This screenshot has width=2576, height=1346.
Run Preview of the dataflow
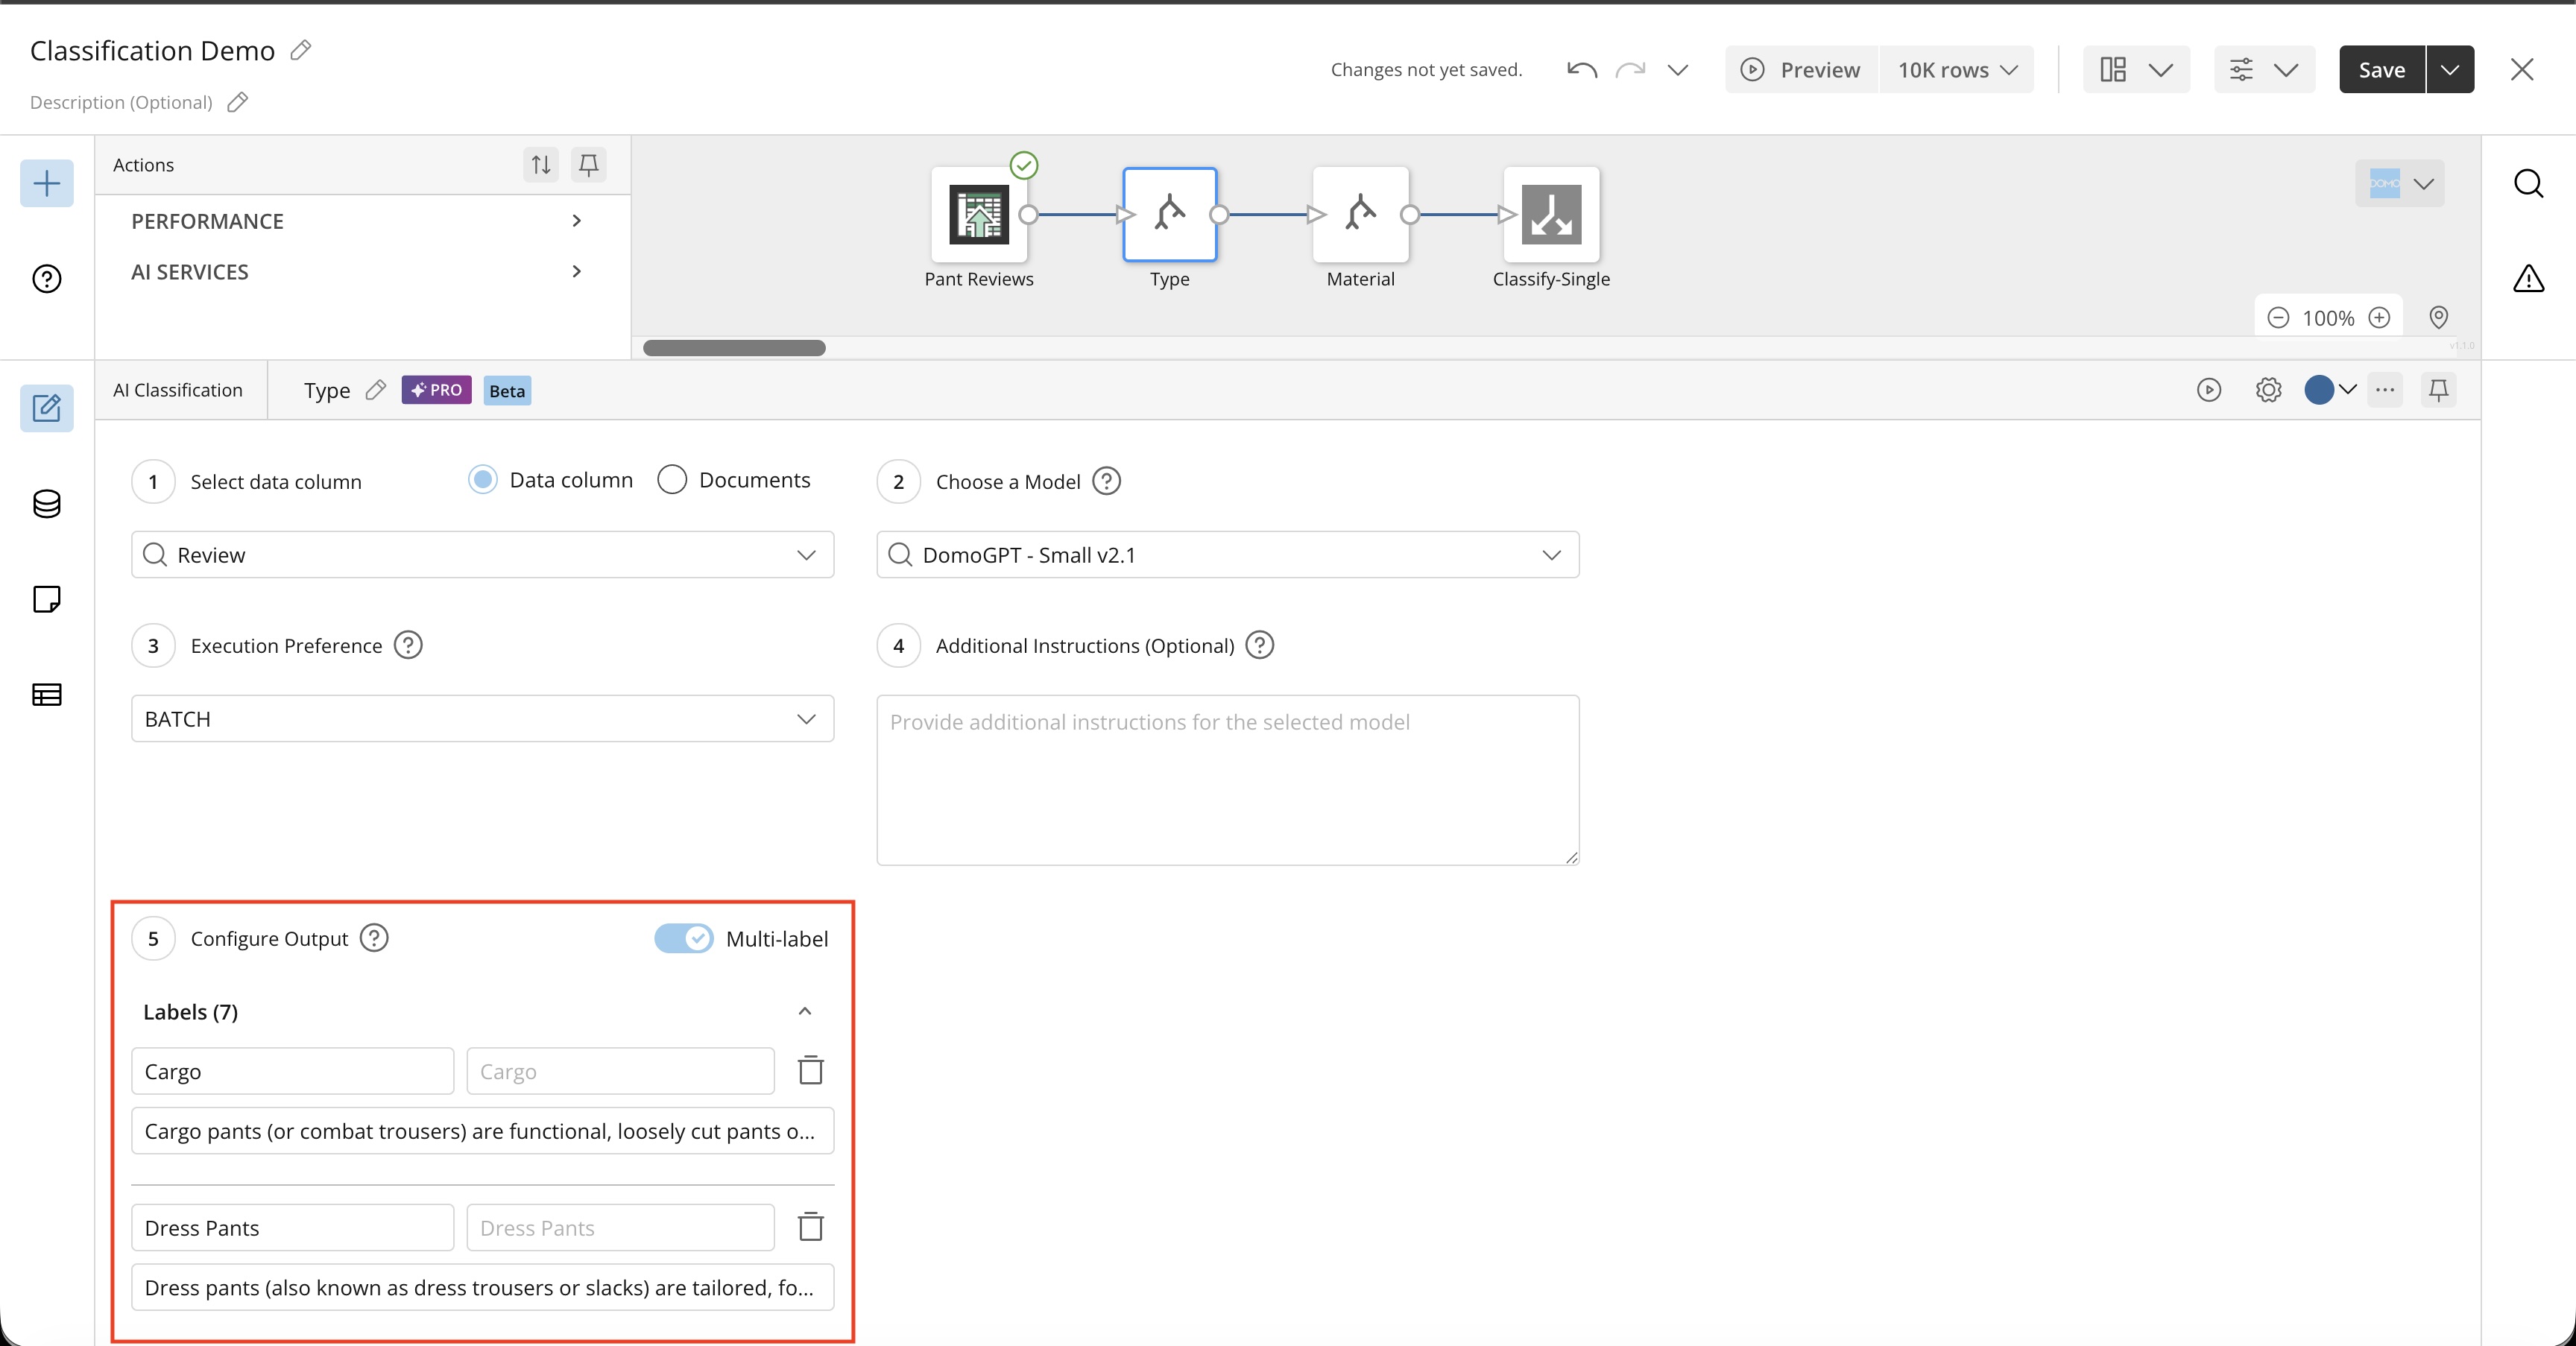[1801, 69]
